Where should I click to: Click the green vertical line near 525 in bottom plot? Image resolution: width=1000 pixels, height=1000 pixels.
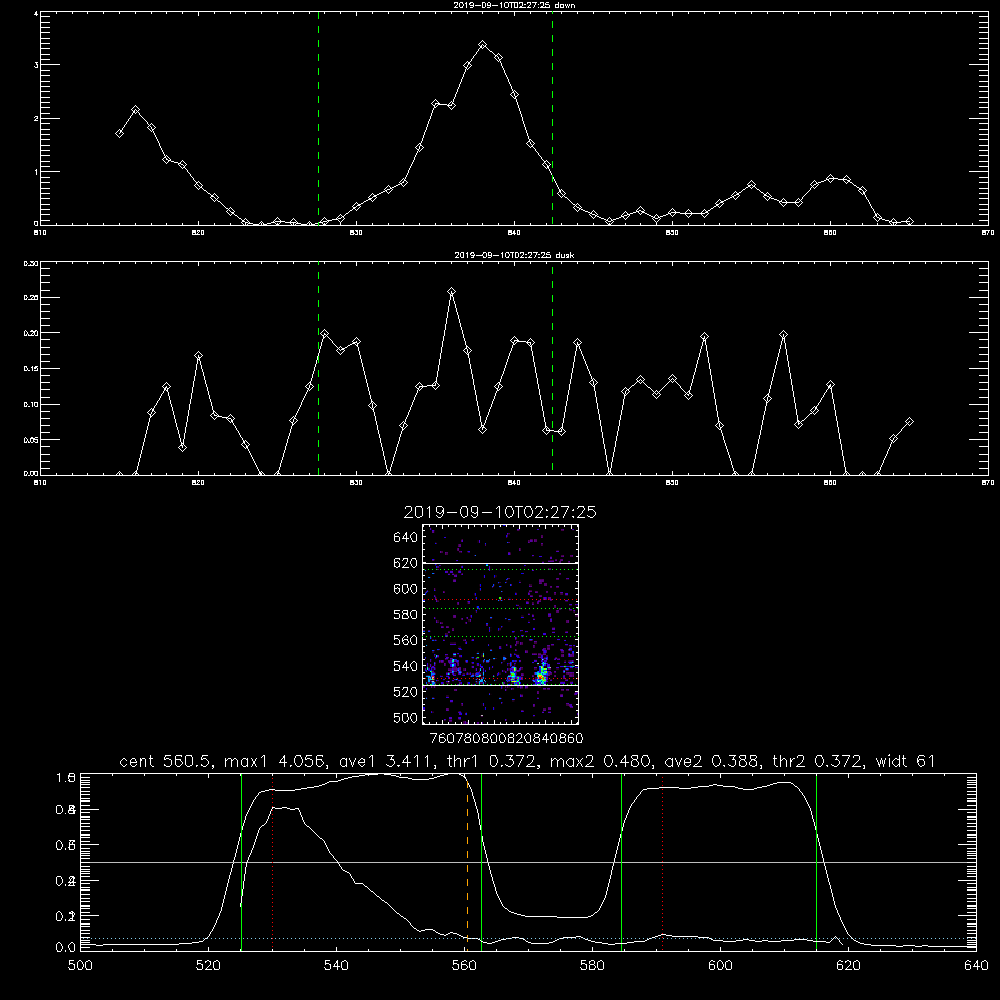pyautogui.click(x=241, y=861)
